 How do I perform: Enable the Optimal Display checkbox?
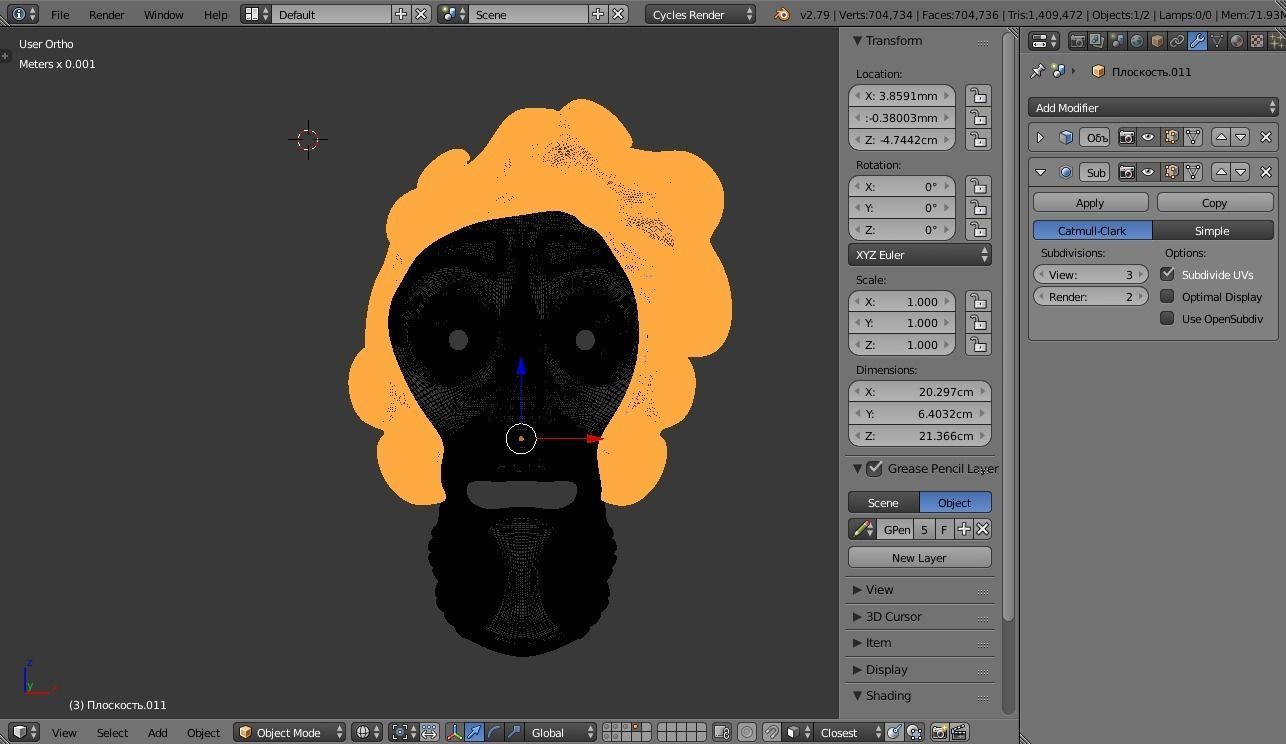[x=1167, y=296]
